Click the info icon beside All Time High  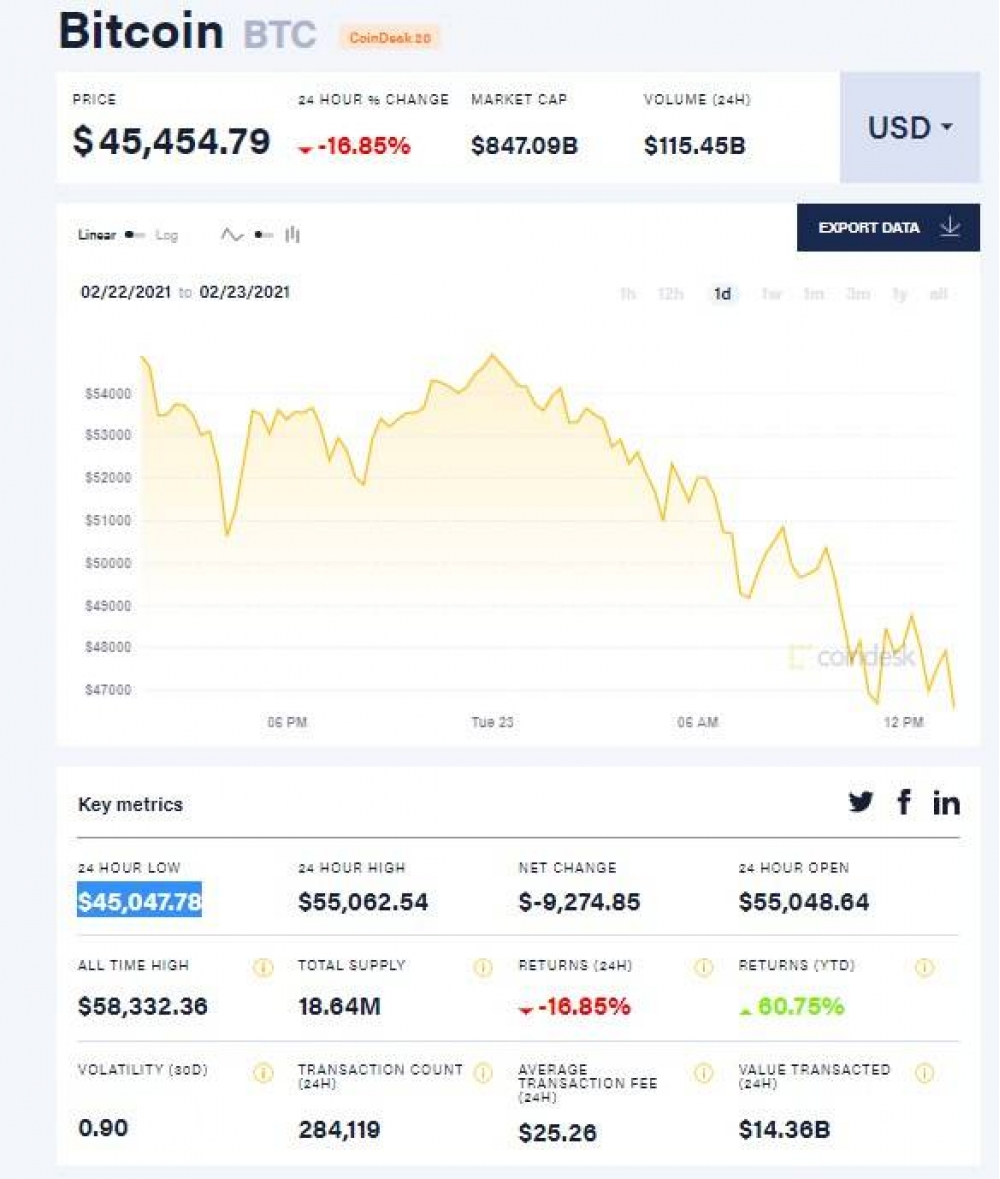[263, 967]
